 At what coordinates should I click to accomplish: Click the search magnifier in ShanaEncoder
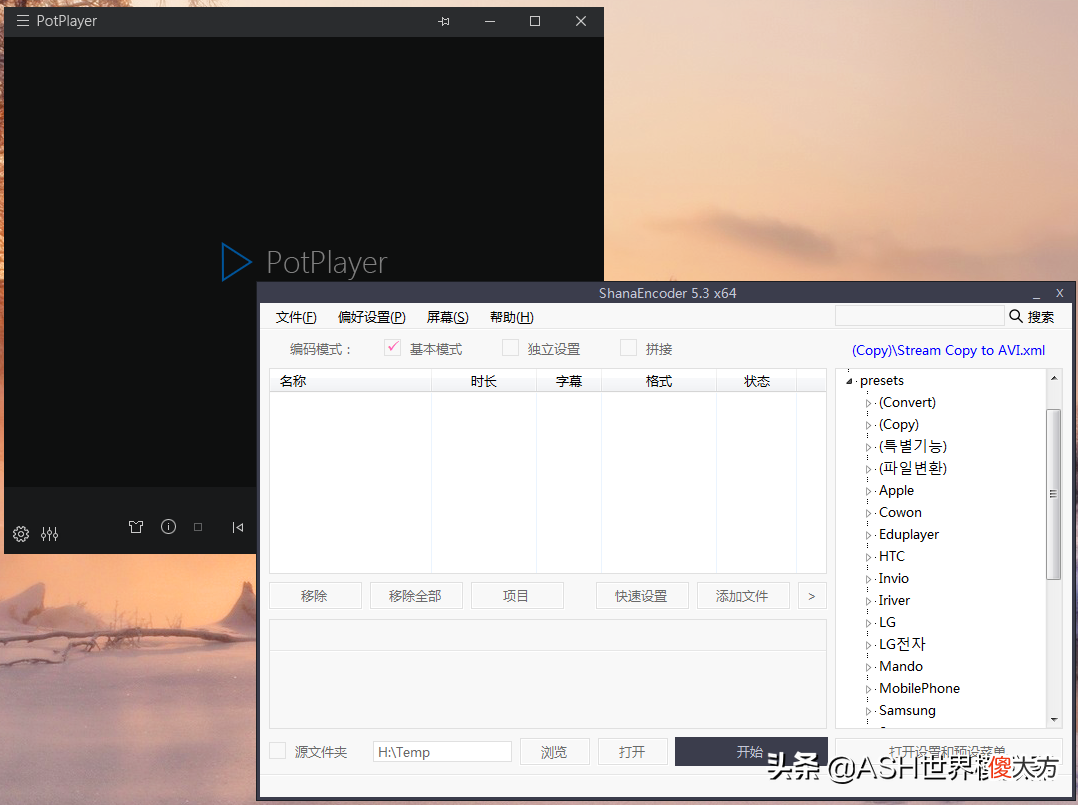pyautogui.click(x=1015, y=316)
